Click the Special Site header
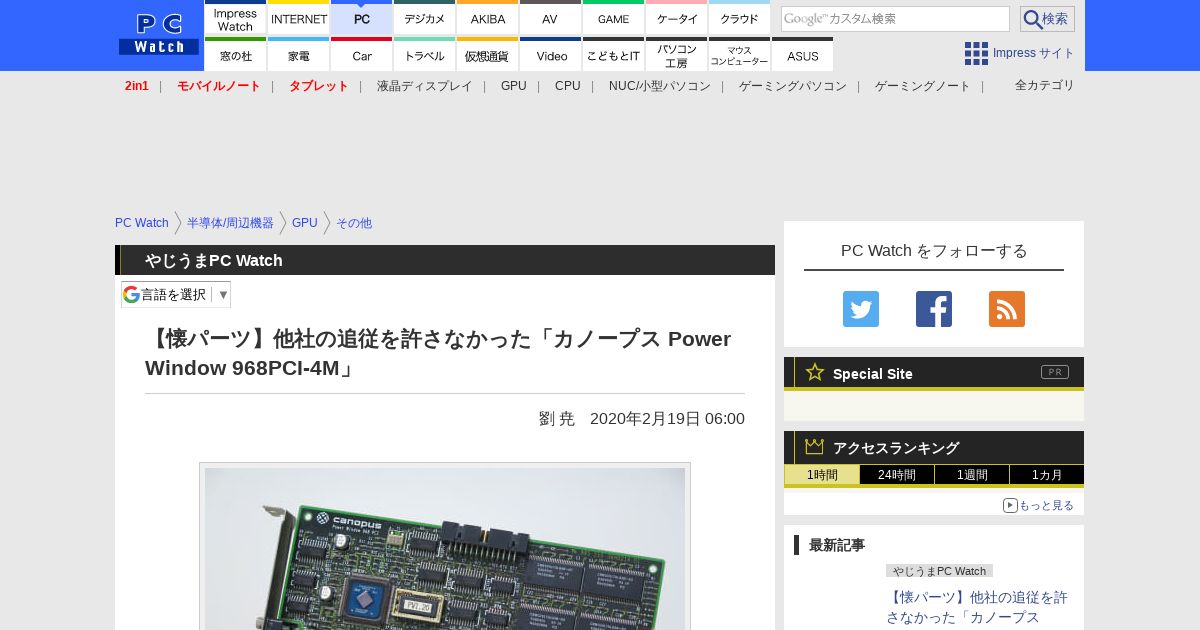Image resolution: width=1200 pixels, height=630 pixels. 934,373
